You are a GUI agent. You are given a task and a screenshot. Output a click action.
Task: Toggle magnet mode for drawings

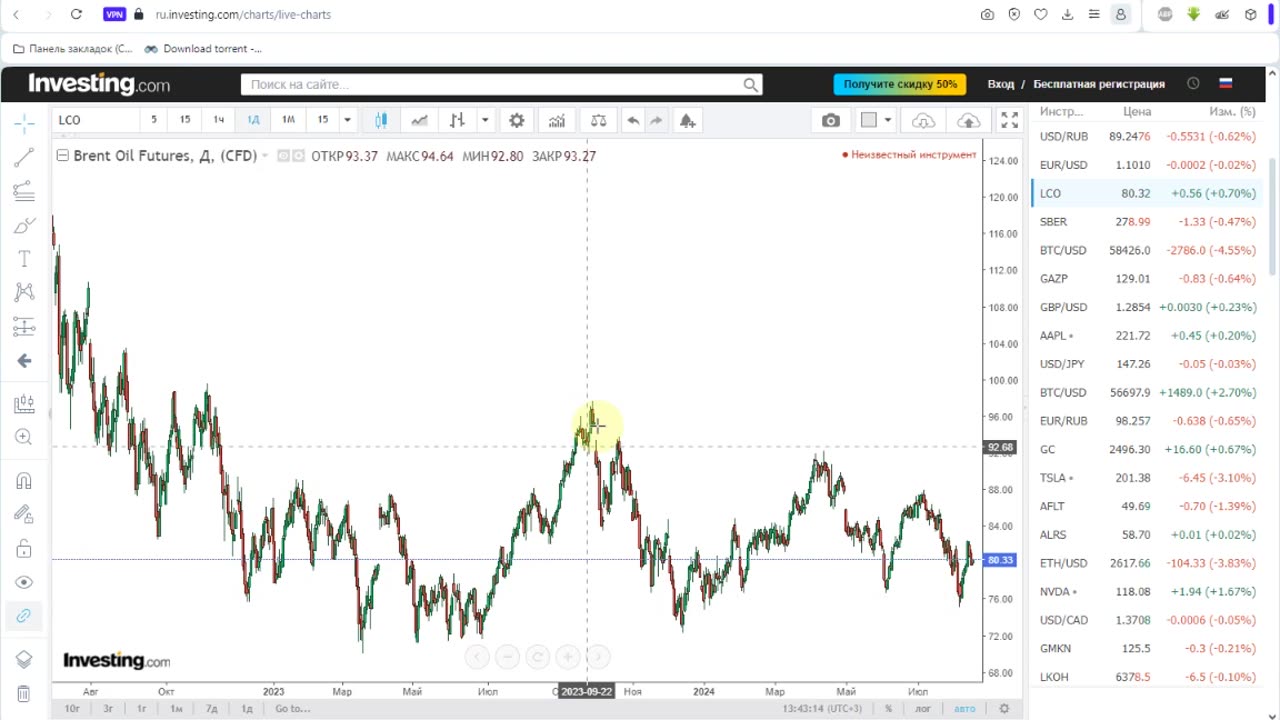tap(24, 481)
